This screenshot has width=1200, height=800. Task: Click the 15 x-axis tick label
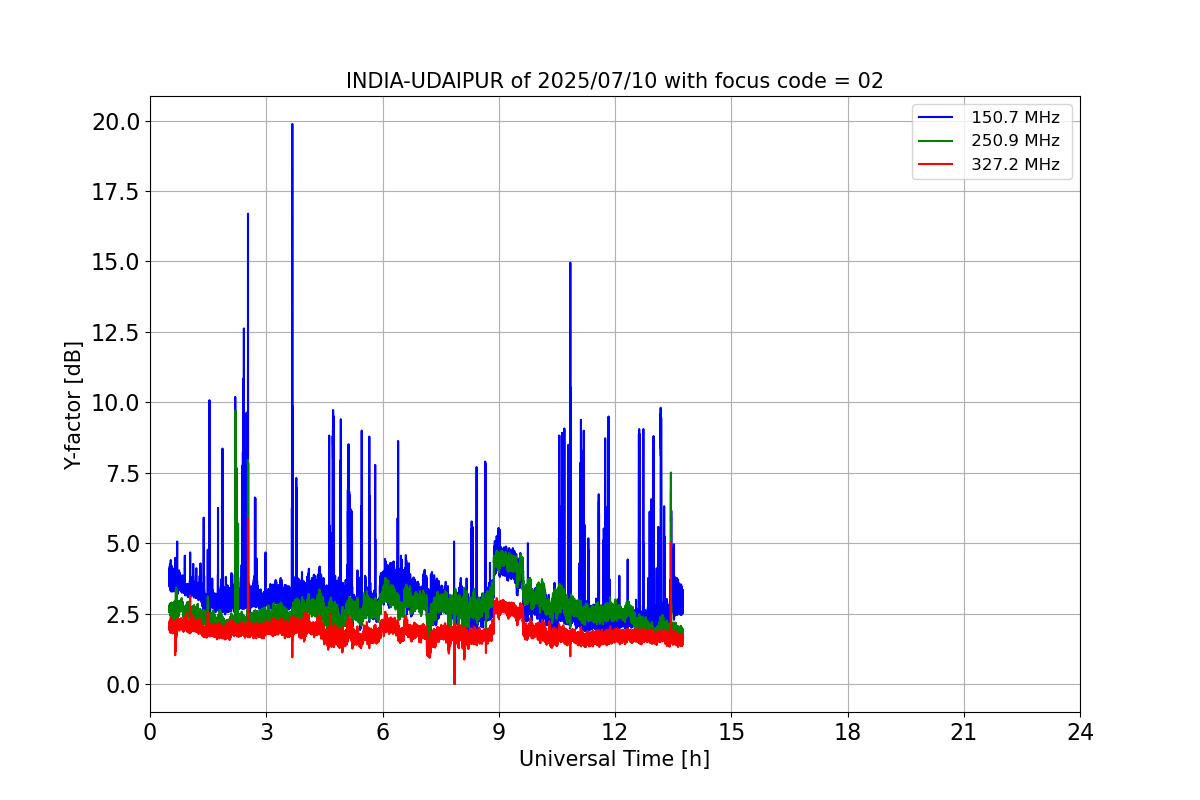(x=731, y=732)
